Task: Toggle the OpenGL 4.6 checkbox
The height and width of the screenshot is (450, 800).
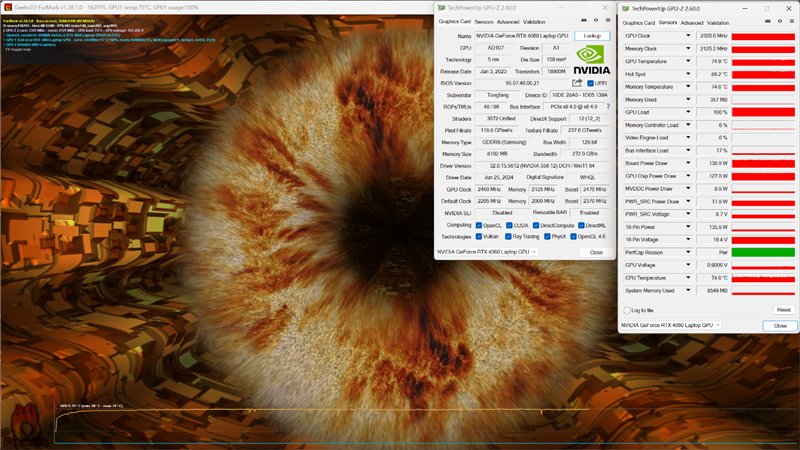Action: click(x=573, y=236)
